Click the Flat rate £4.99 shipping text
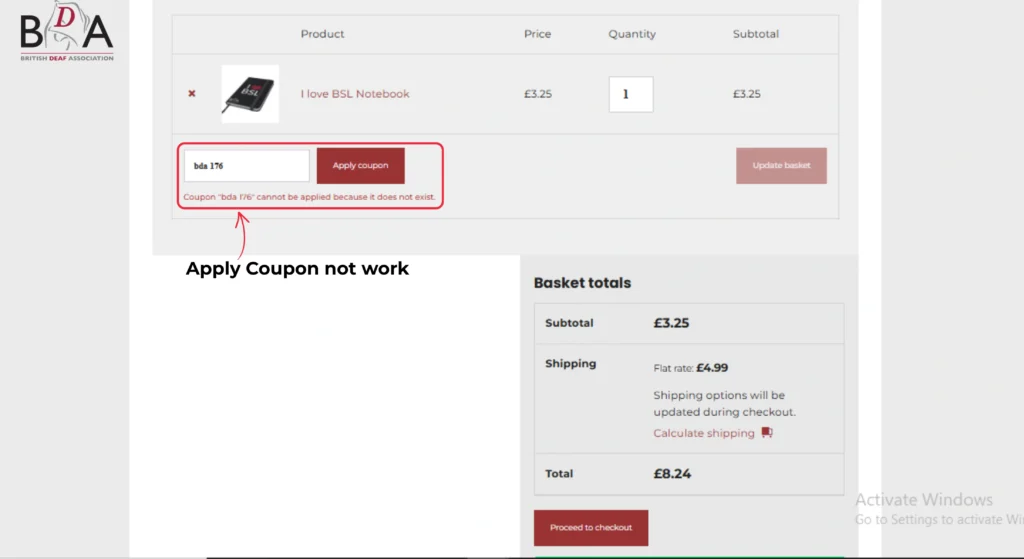Viewport: 1024px width, 559px height. pos(690,368)
